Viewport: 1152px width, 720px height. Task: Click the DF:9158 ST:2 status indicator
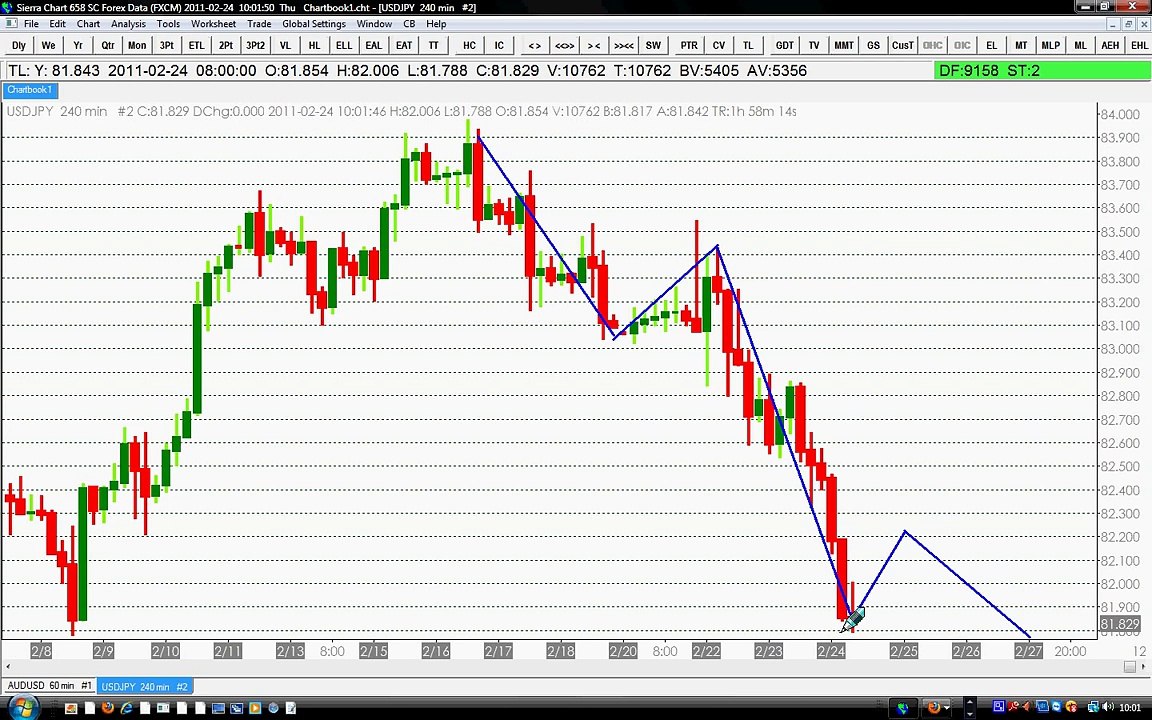(x=1042, y=71)
